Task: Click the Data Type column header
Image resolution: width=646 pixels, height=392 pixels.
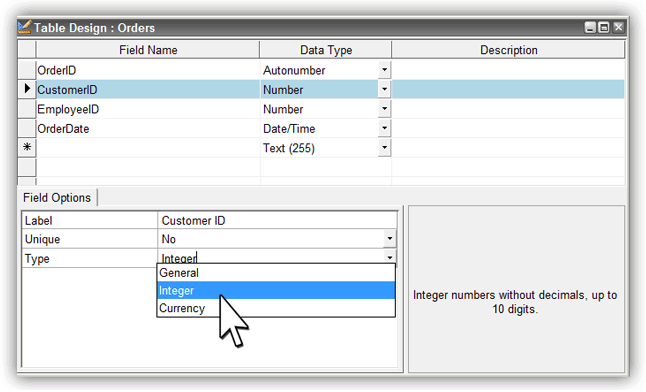Action: (325, 50)
